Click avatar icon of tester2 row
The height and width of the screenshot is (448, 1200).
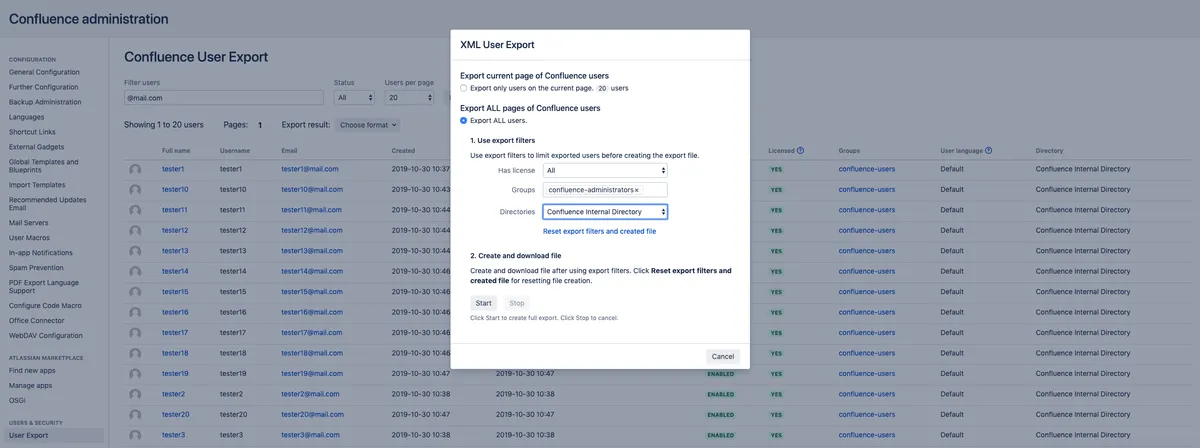[x=135, y=394]
